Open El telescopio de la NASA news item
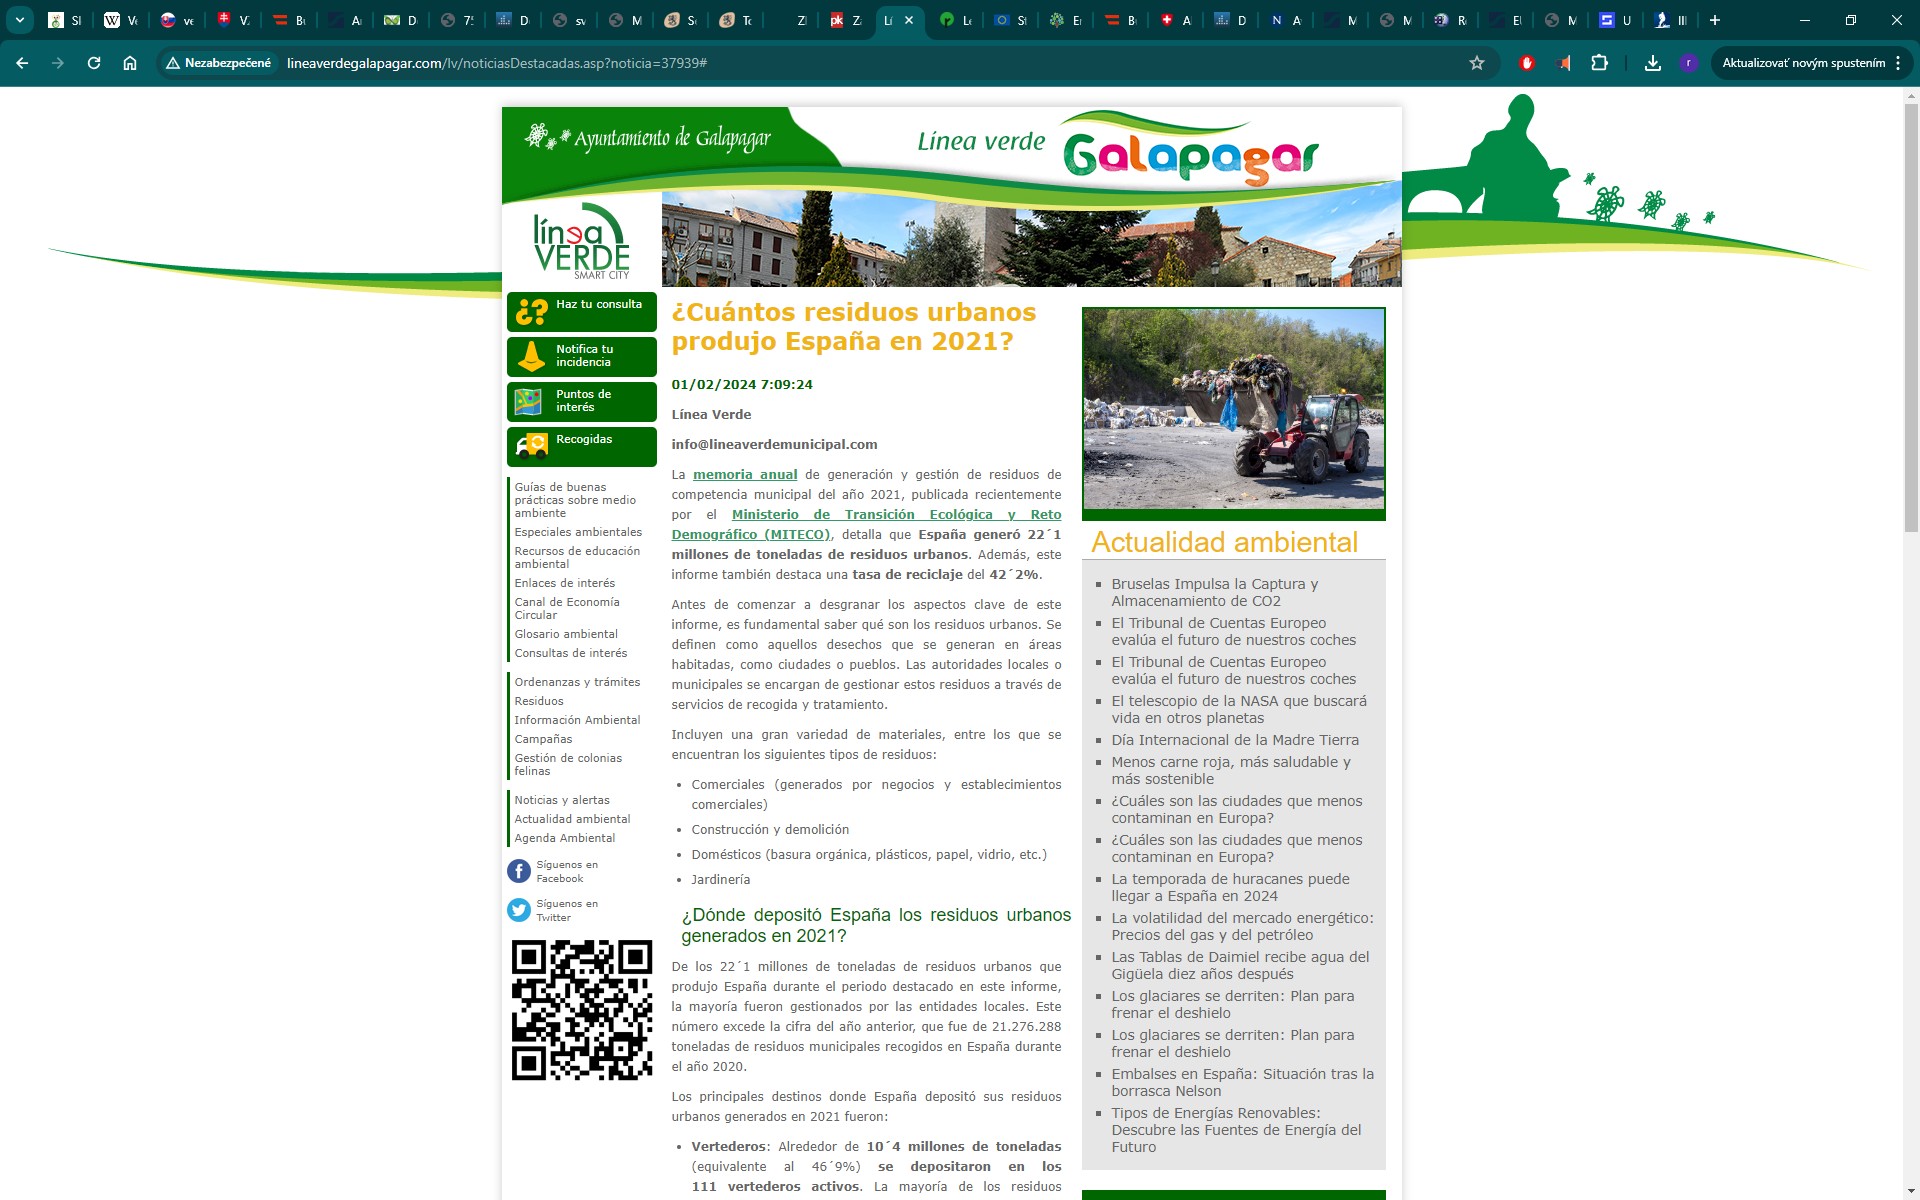Screen dimensions: 1920x1200 click(1239, 709)
